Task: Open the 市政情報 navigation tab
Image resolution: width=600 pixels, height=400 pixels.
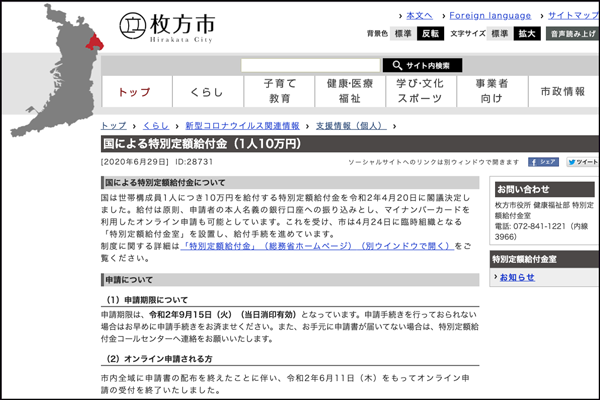Action: [x=562, y=91]
